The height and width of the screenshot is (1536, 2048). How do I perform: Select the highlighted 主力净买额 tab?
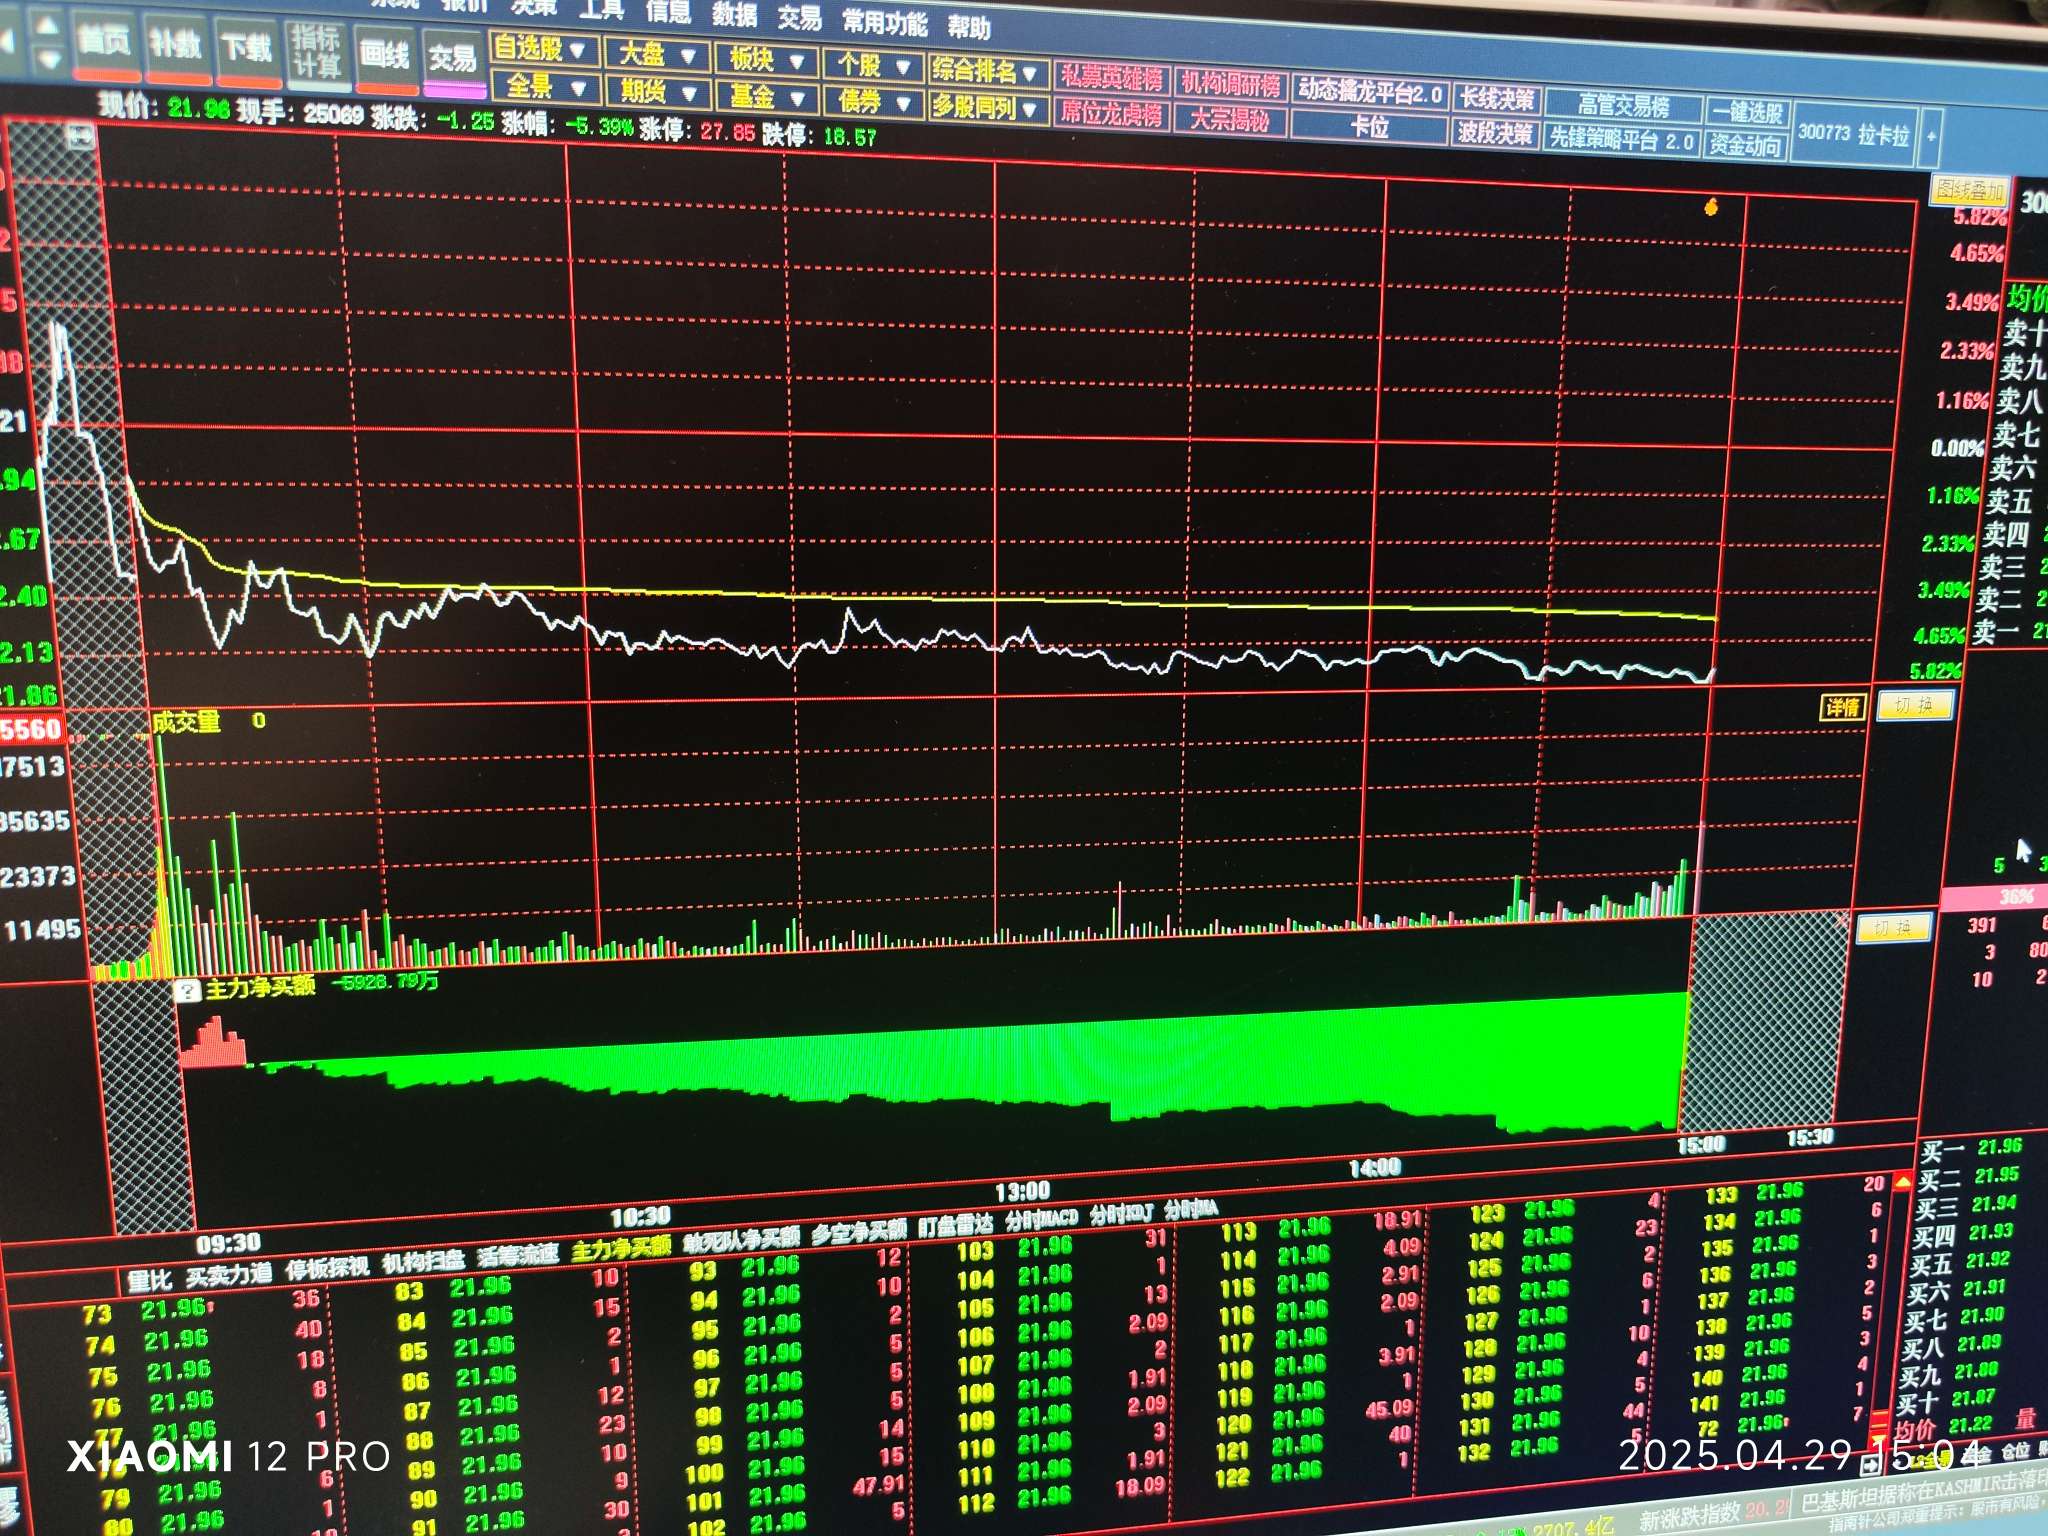(621, 1248)
